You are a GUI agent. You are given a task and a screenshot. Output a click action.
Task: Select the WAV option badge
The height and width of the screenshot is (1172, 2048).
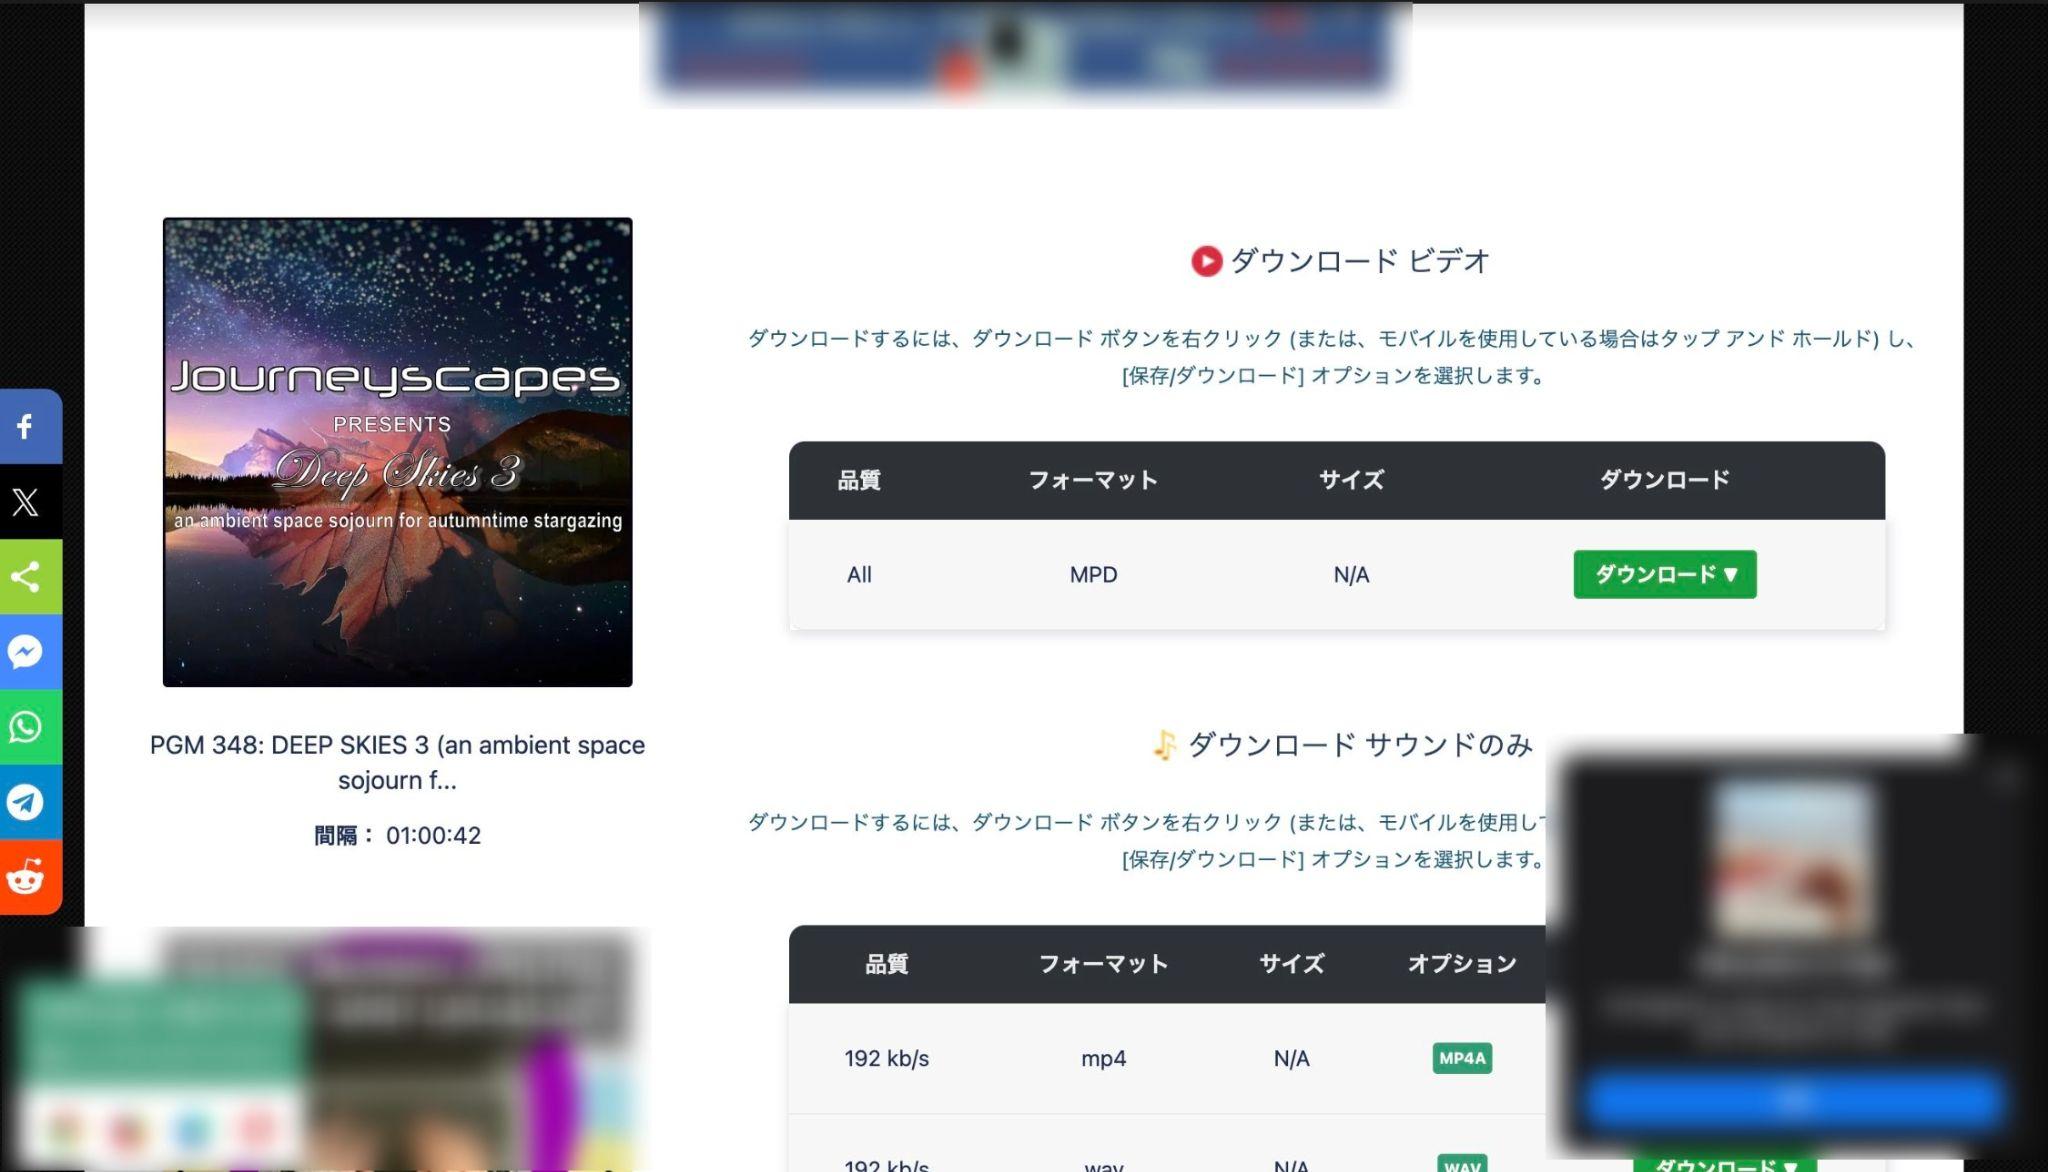[1462, 1164]
